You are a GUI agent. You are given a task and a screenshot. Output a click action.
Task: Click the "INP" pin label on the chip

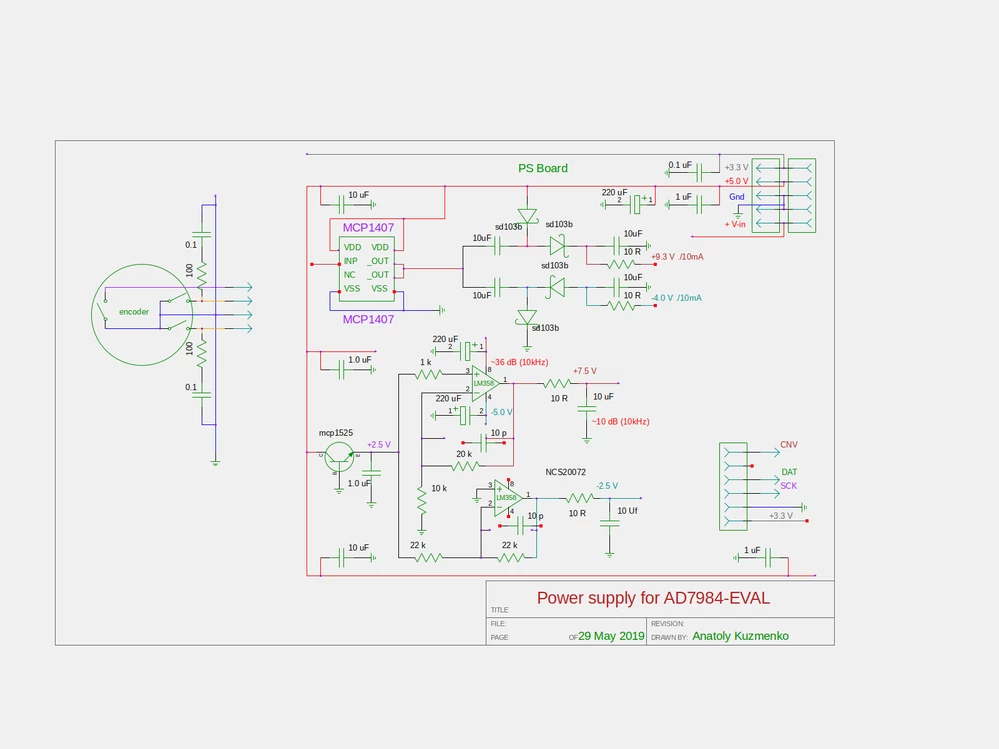point(350,261)
